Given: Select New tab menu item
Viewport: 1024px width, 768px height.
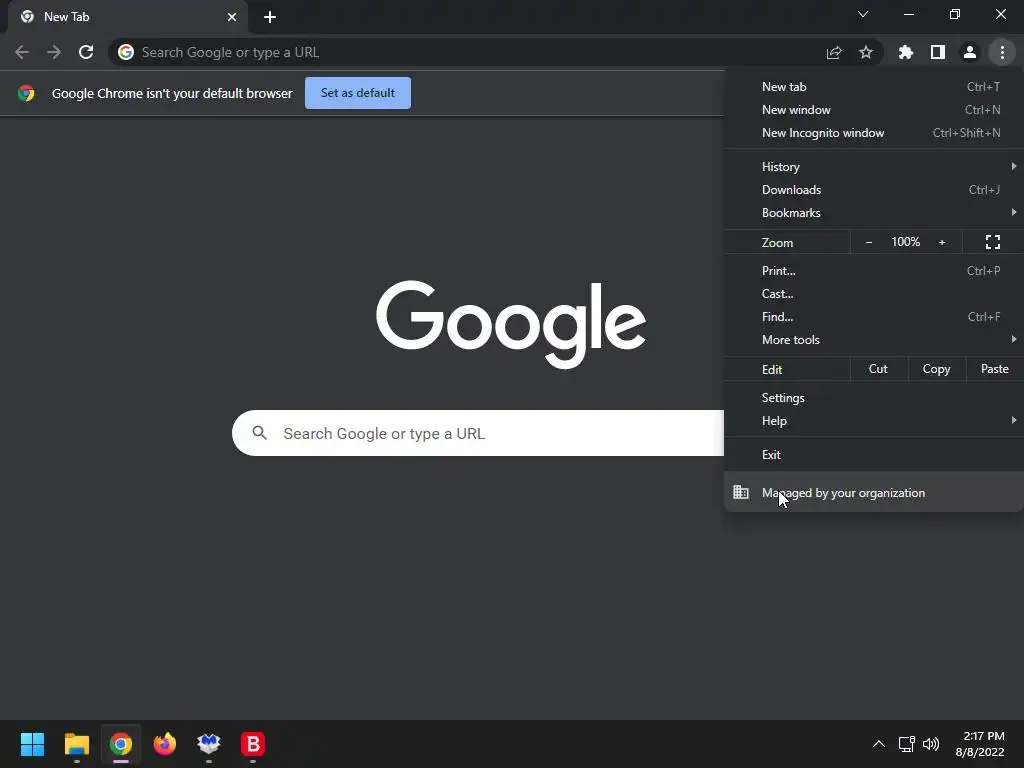Looking at the screenshot, I should click(874, 87).
